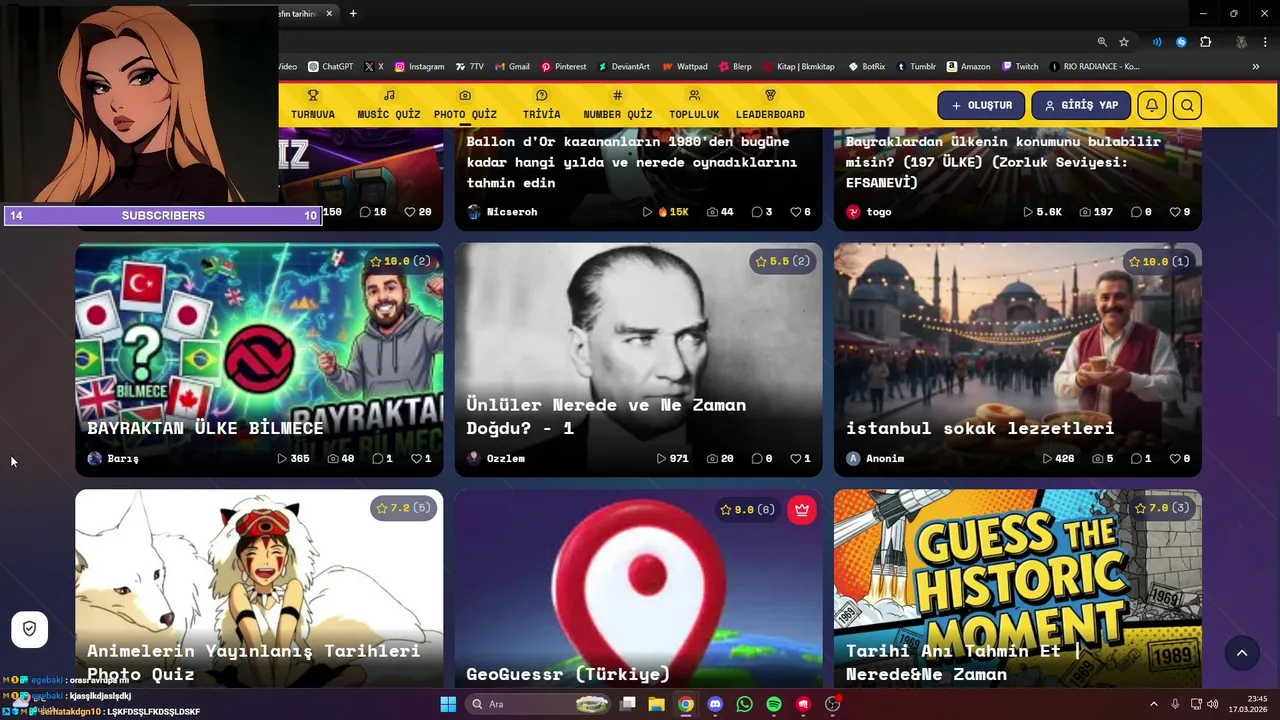This screenshot has width=1280, height=720.
Task: Like the istanbul sokak lezzetleri quiz
Action: click(1180, 458)
